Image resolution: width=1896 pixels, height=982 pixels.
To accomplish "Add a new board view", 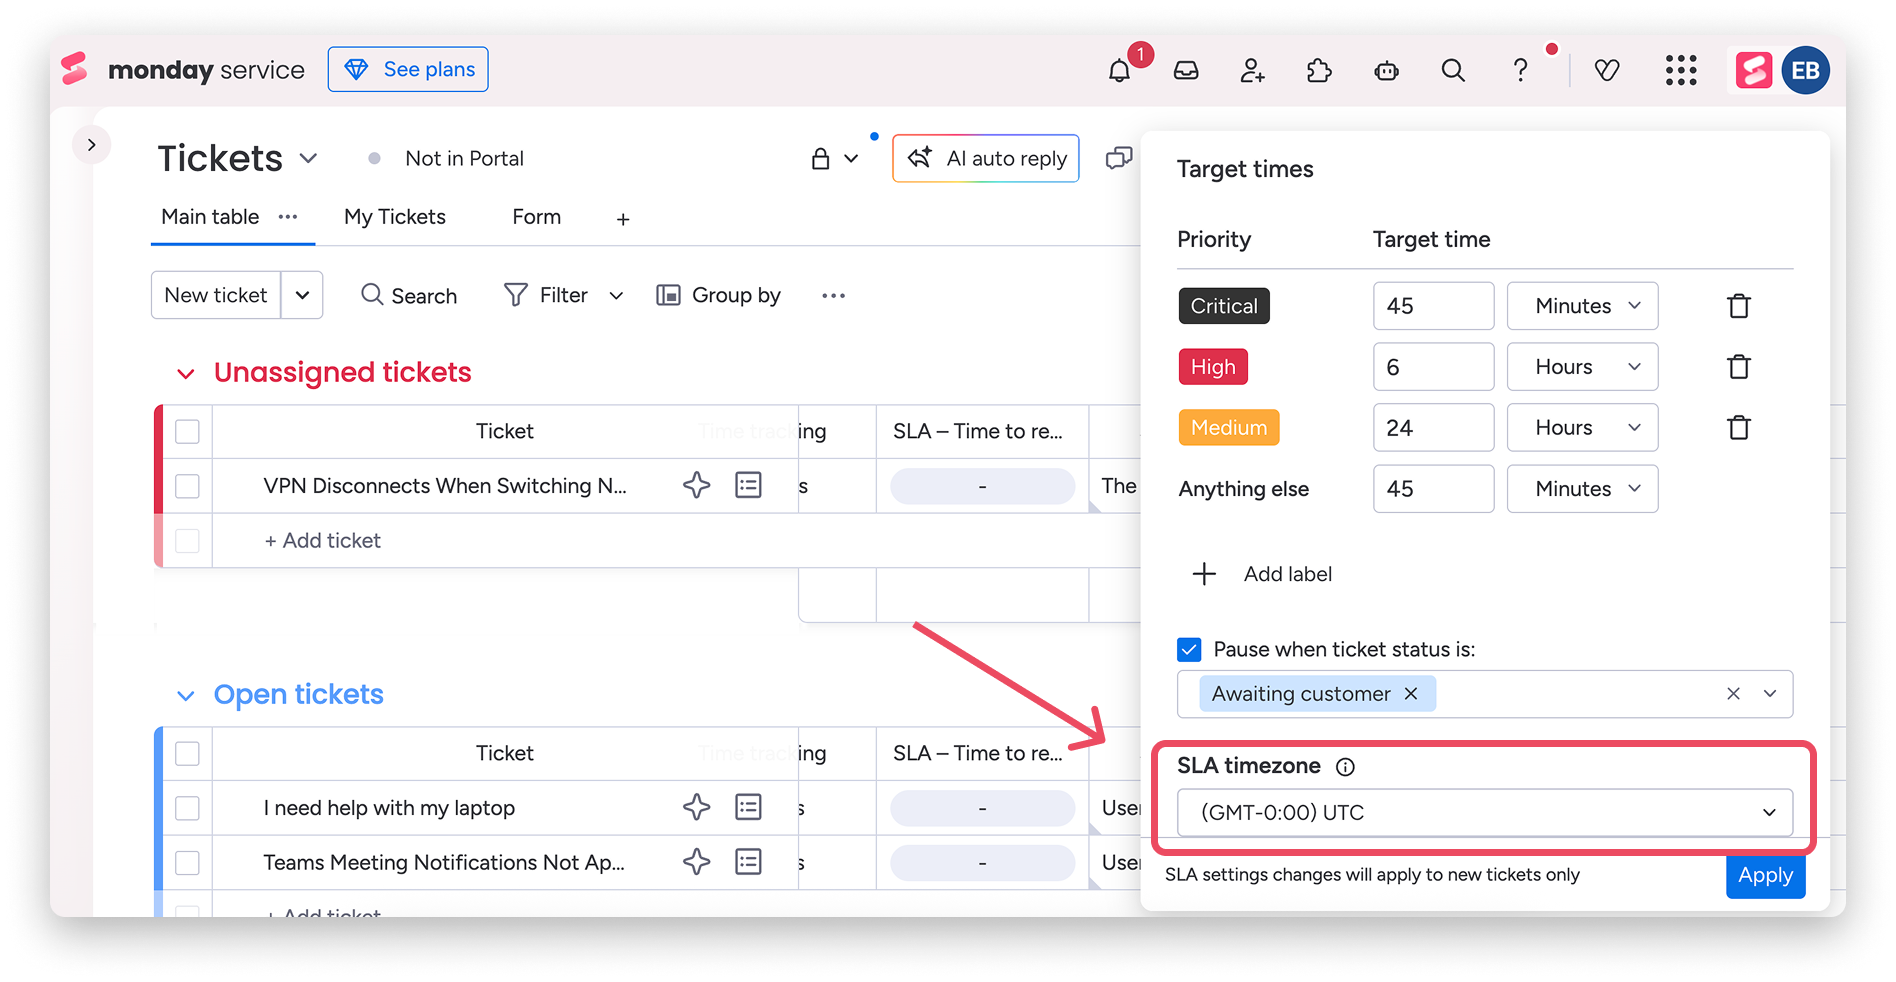I will click(x=623, y=219).
